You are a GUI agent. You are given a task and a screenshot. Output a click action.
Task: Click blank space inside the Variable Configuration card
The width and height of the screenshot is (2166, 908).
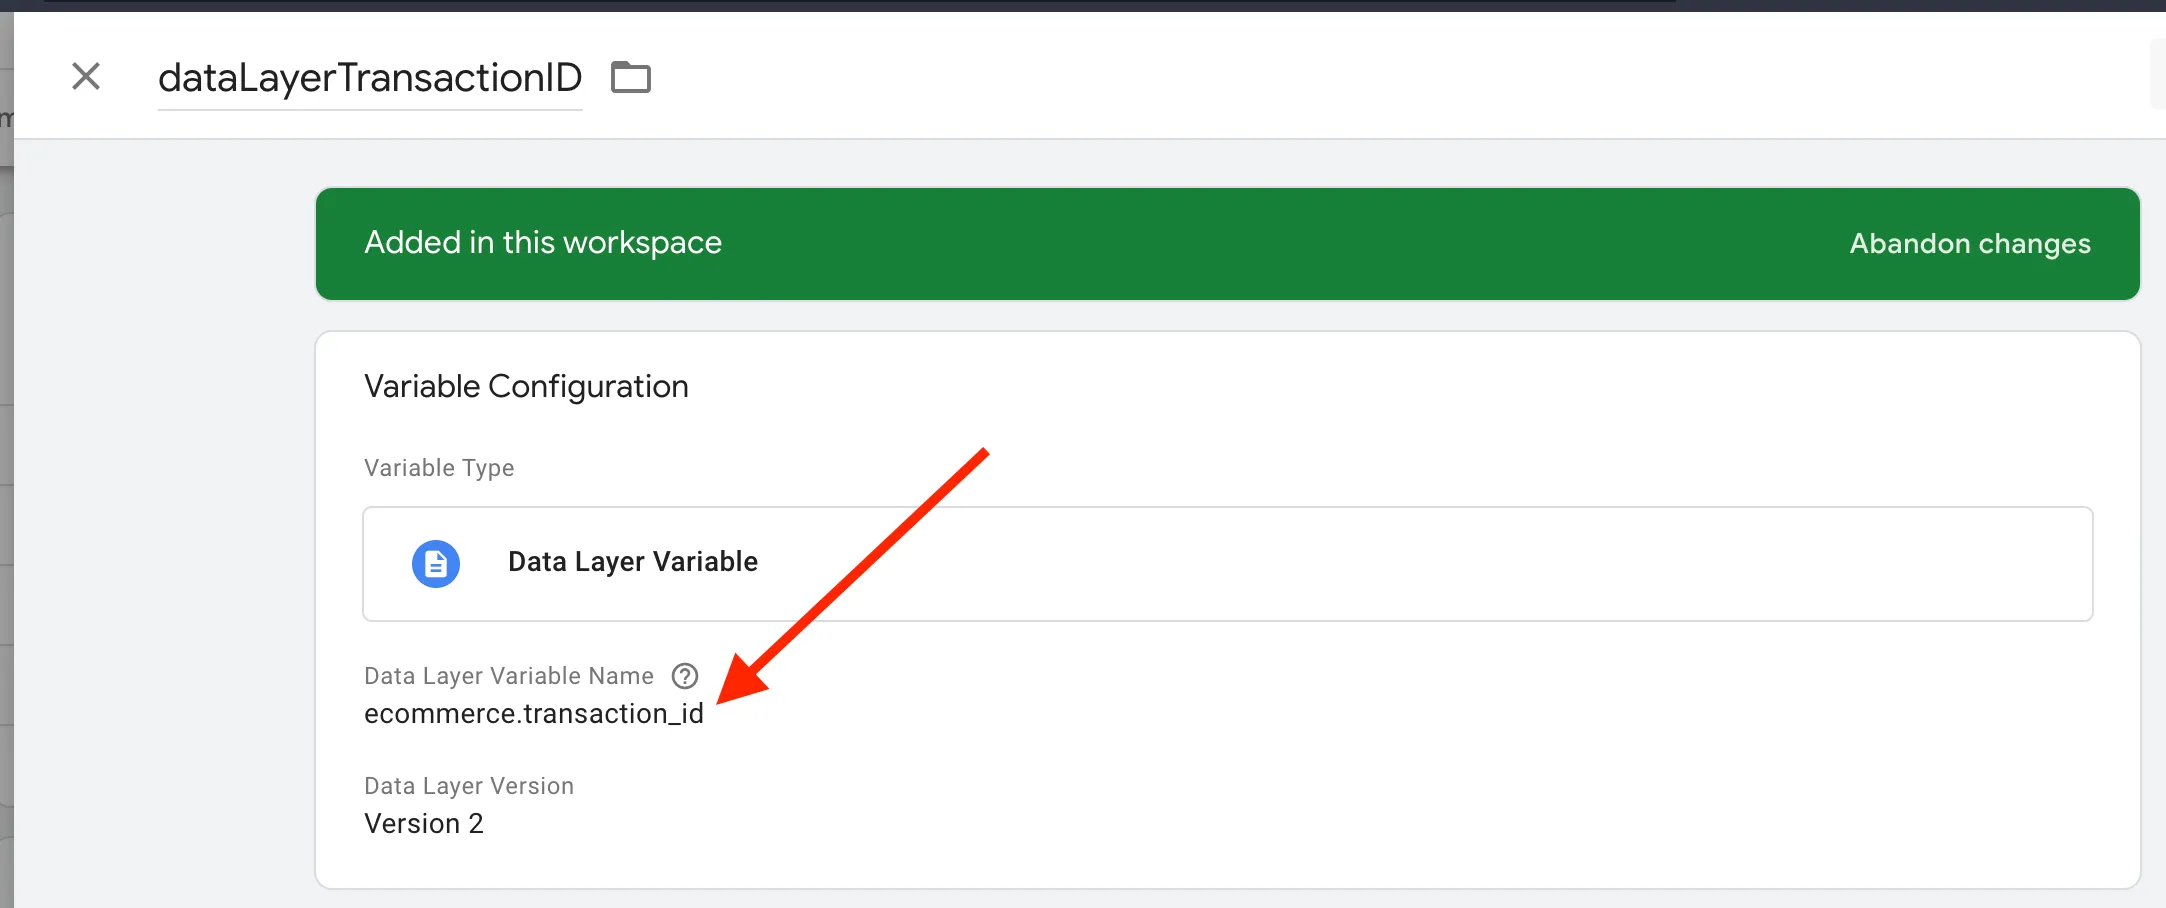point(1400,750)
